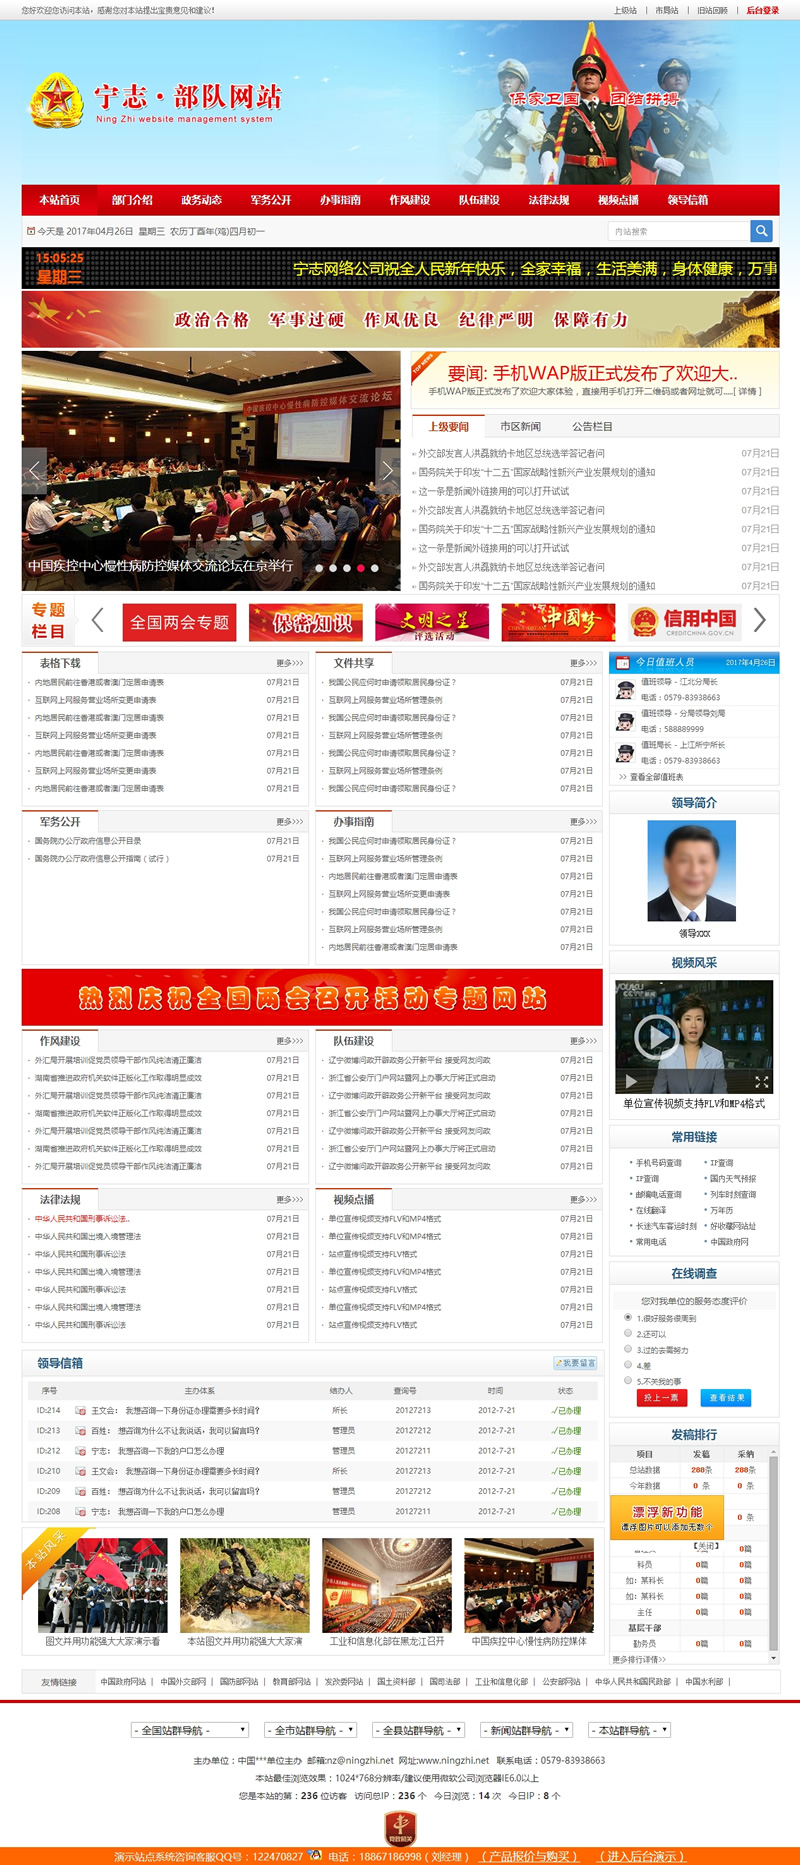This screenshot has width=800, height=1865.
Task: Click the 内站搜索 search input field
Action: (678, 231)
